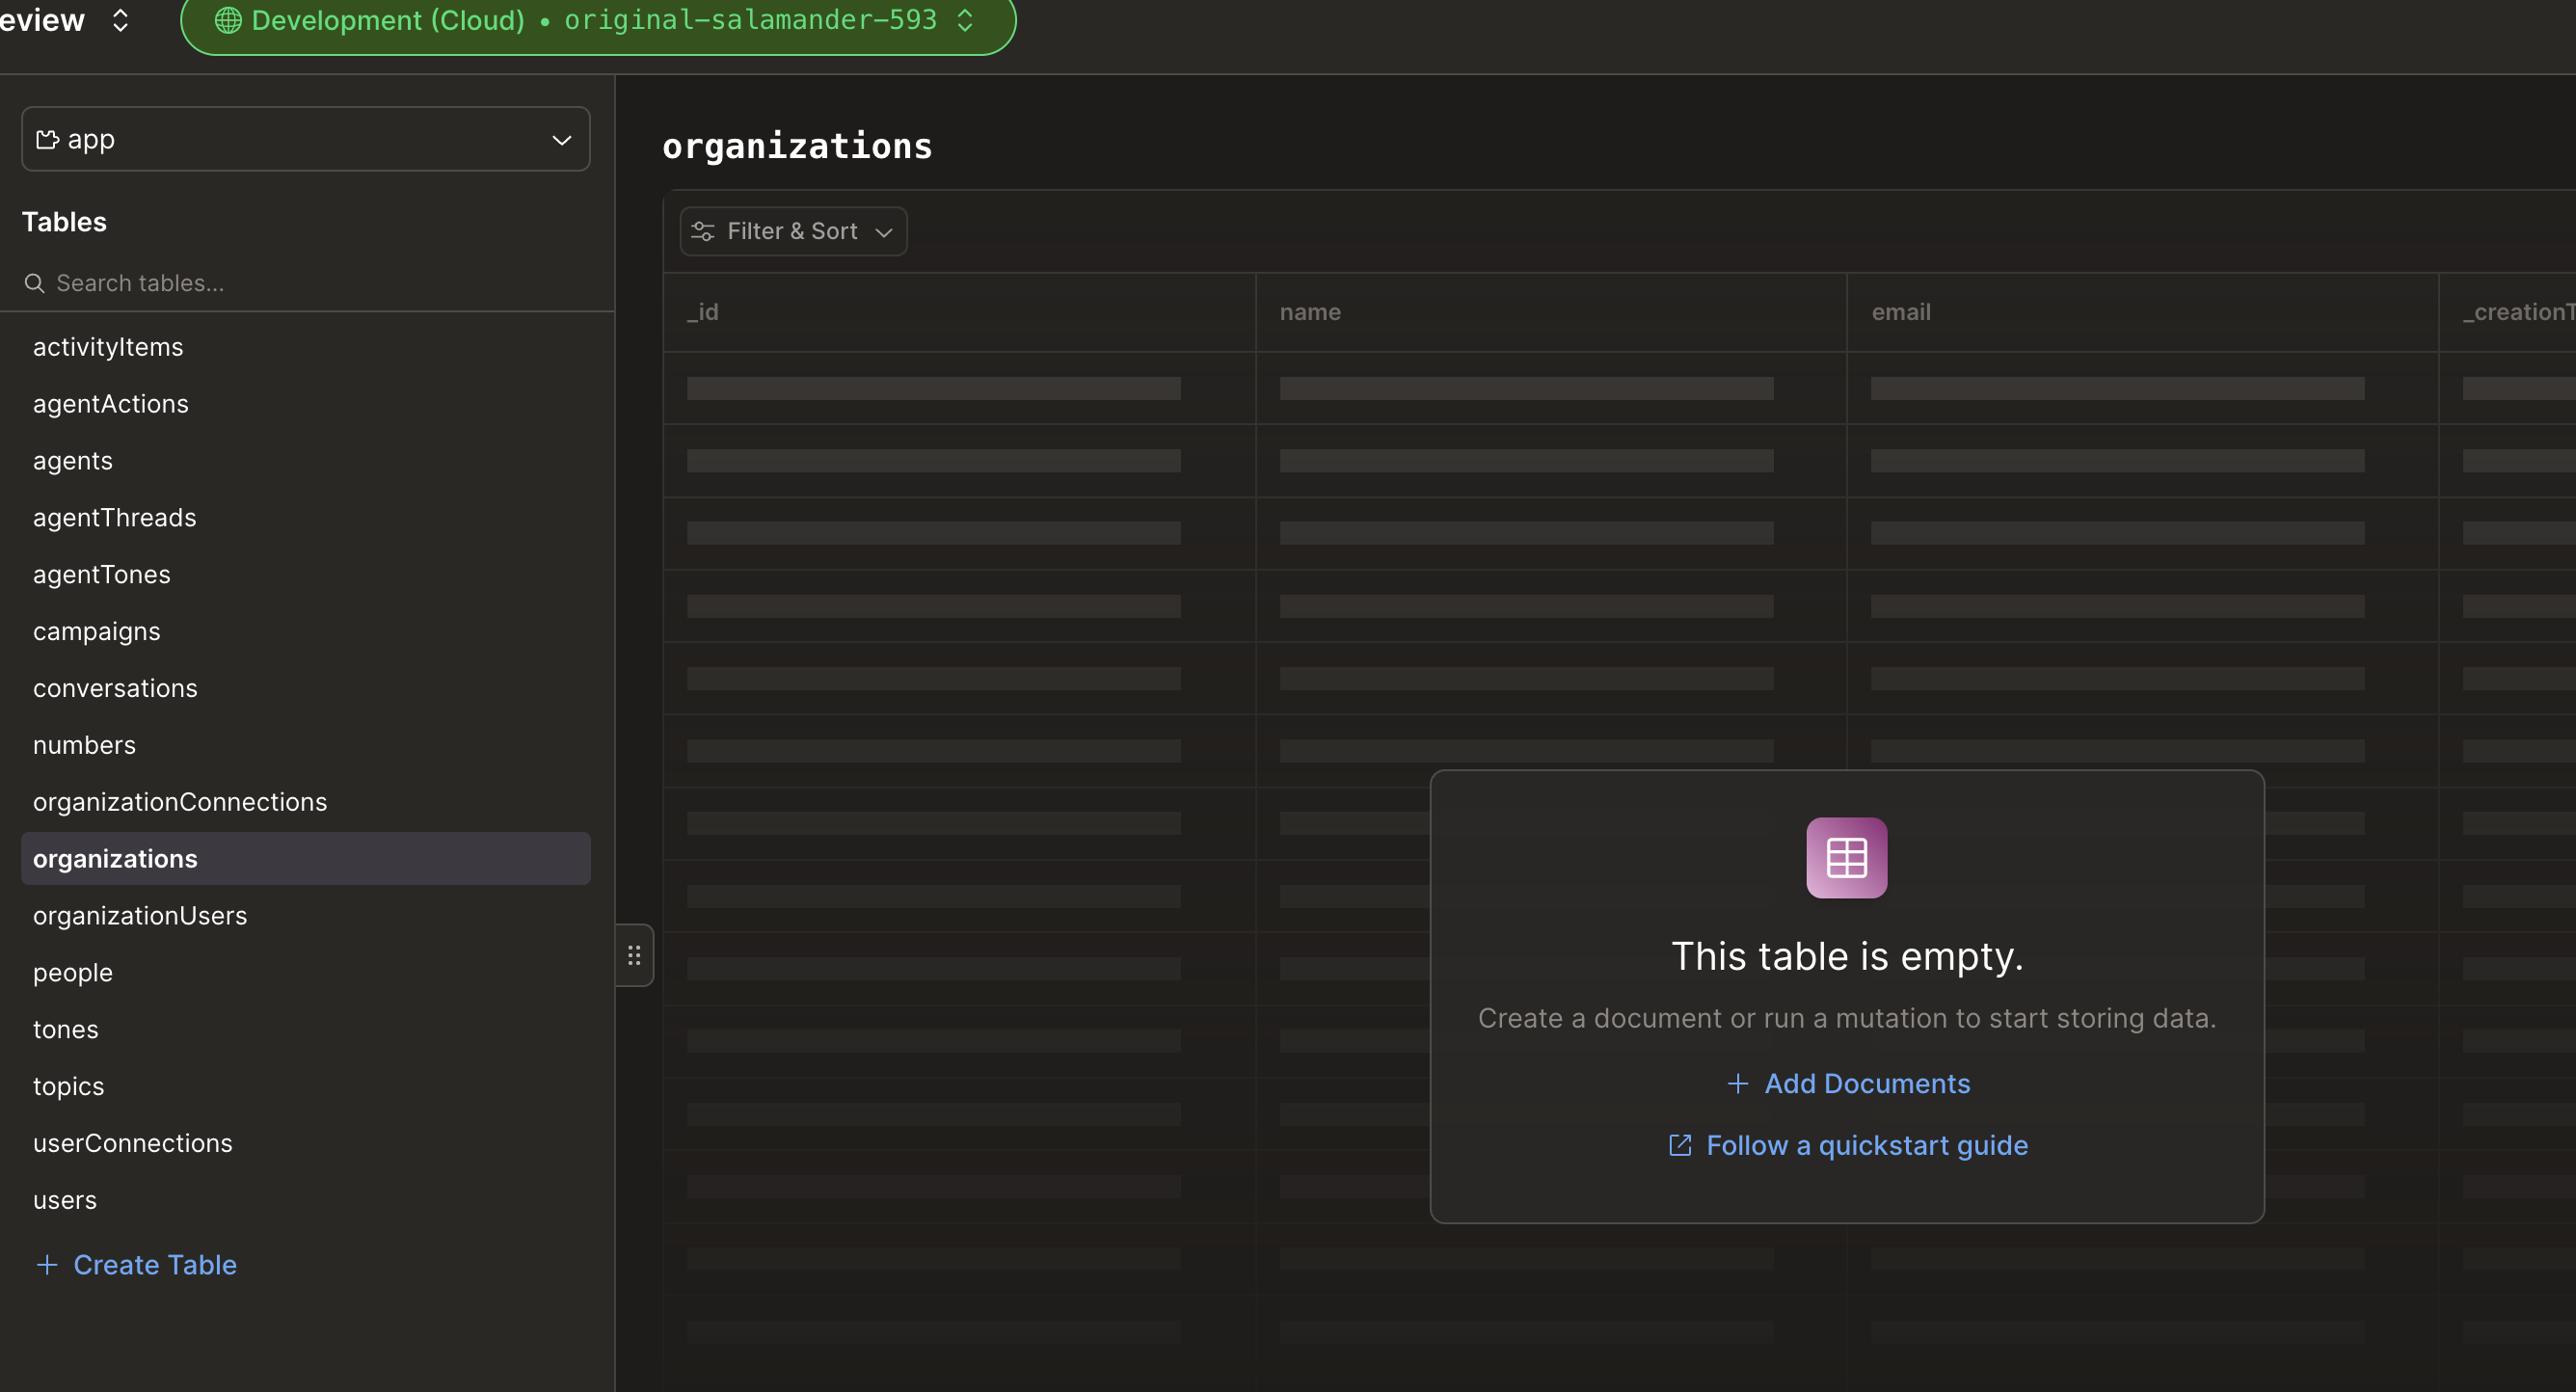Viewport: 2576px width, 1392px height.
Task: Select the topics table
Action: pyautogui.click(x=306, y=1087)
